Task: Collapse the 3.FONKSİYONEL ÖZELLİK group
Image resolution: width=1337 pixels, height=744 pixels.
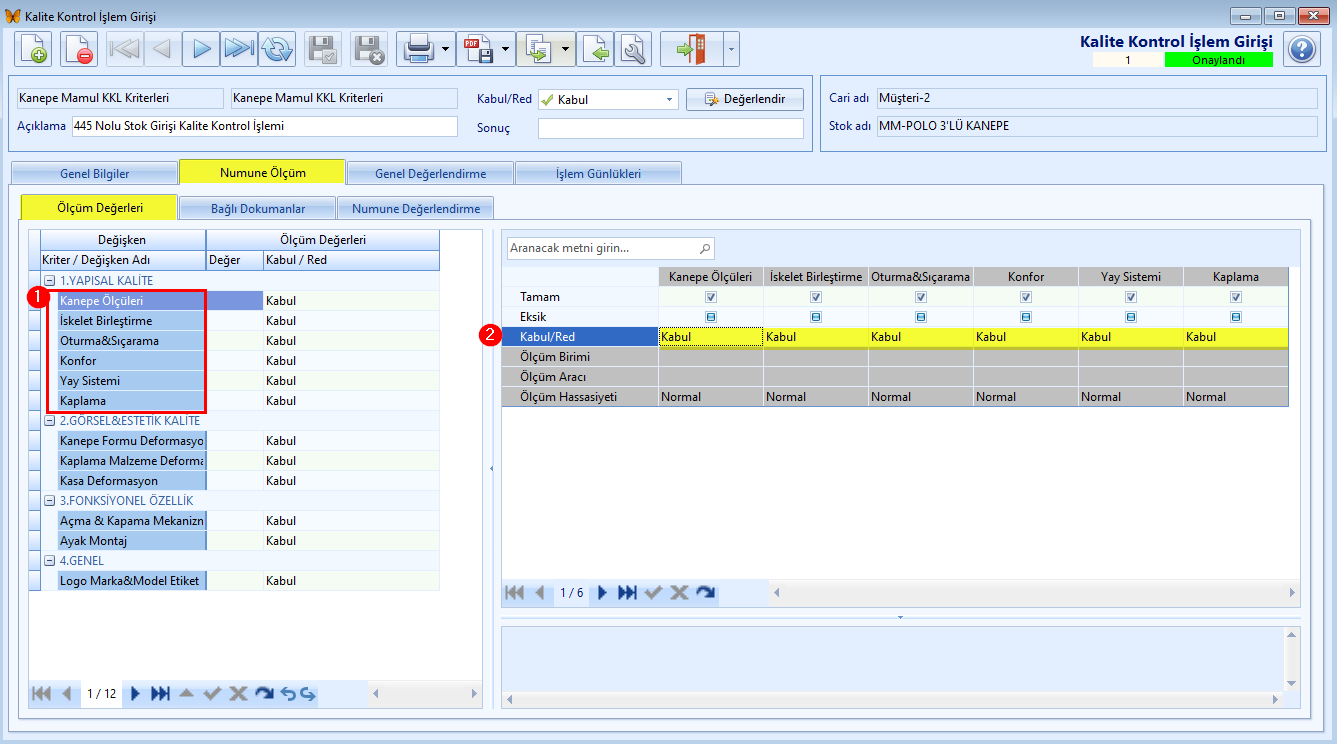Action: pos(49,501)
